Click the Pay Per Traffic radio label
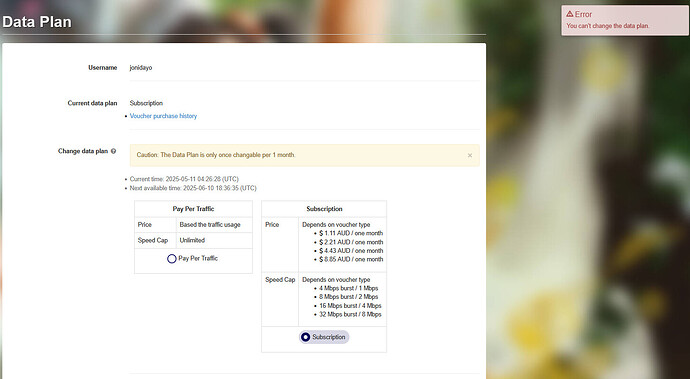Image resolution: width=690 pixels, height=379 pixels. [x=198, y=258]
